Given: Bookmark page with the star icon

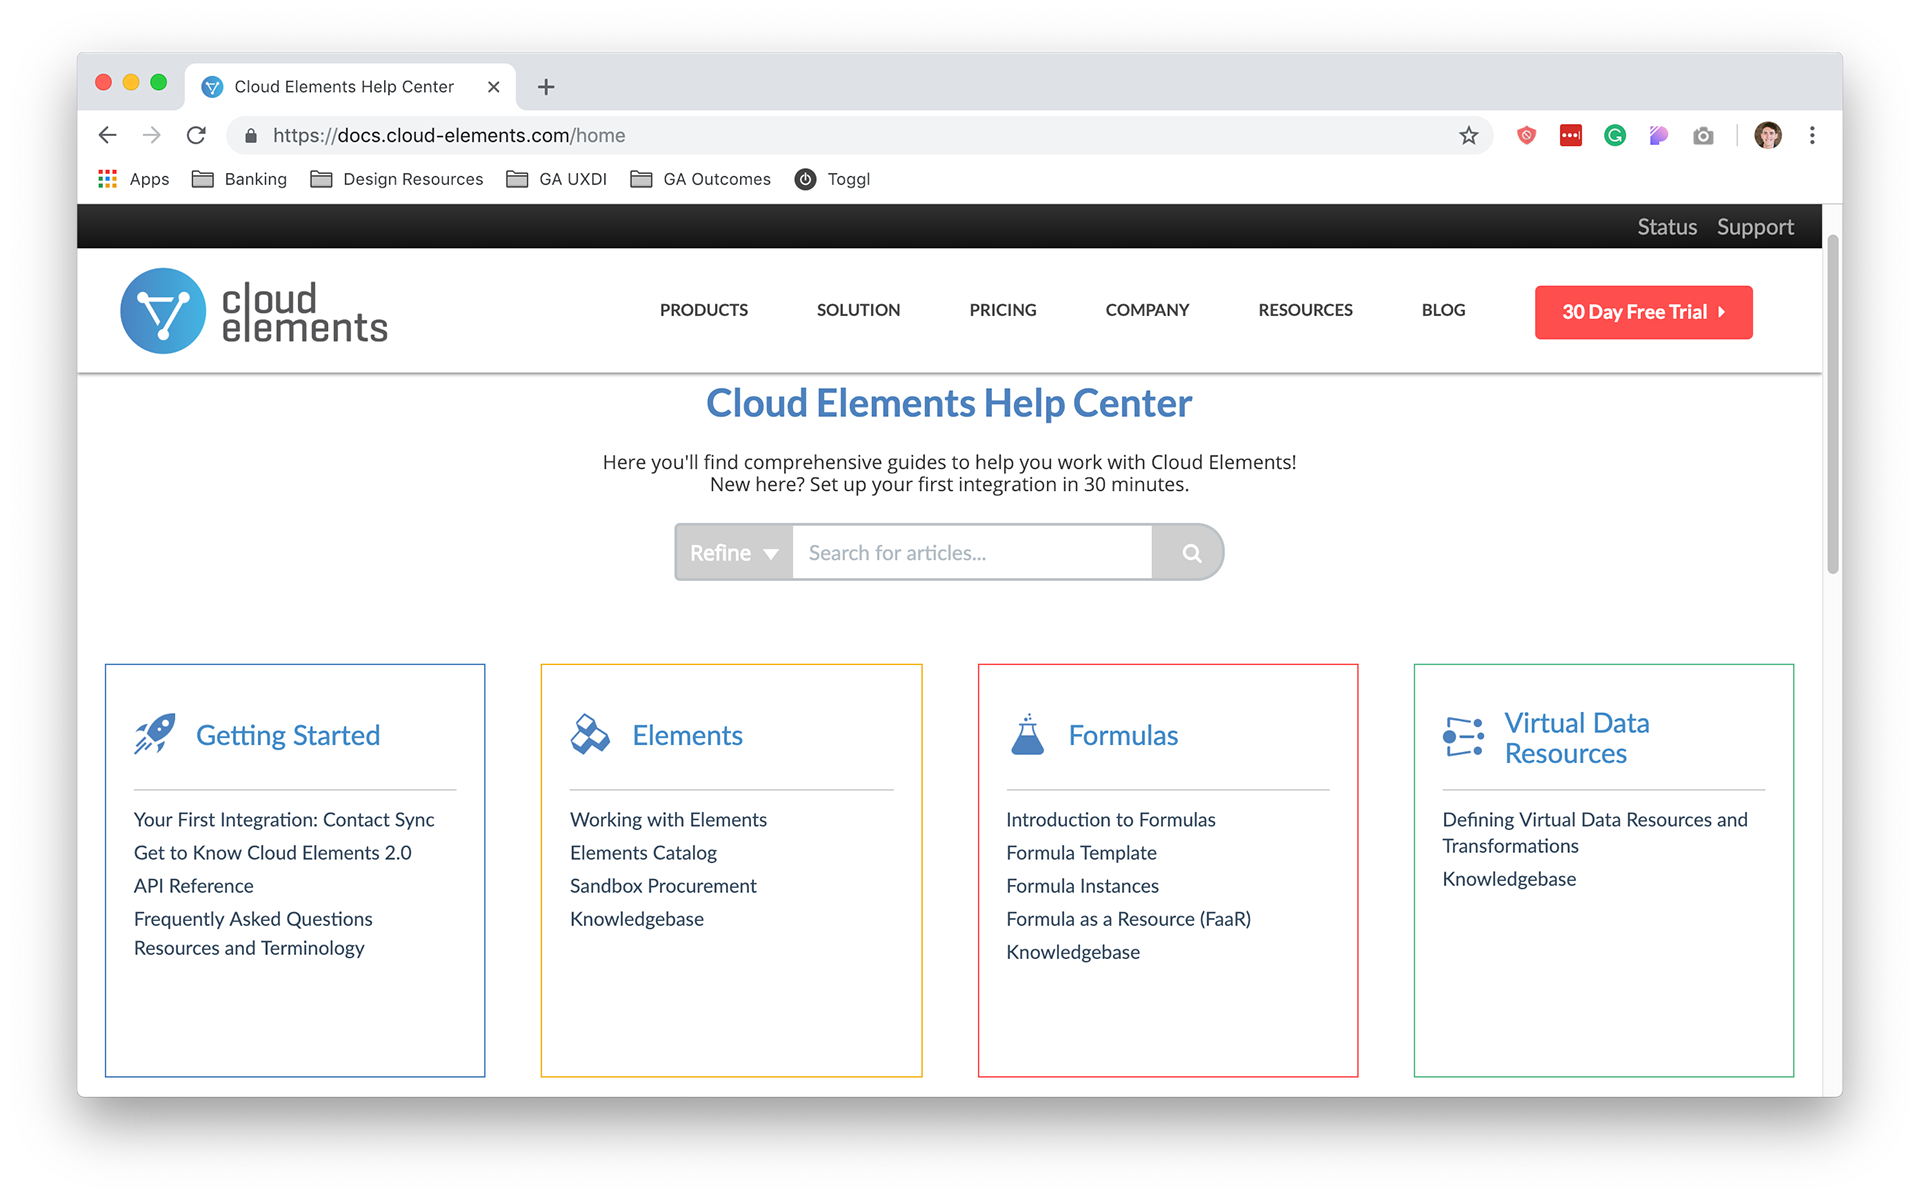Looking at the screenshot, I should [1468, 135].
